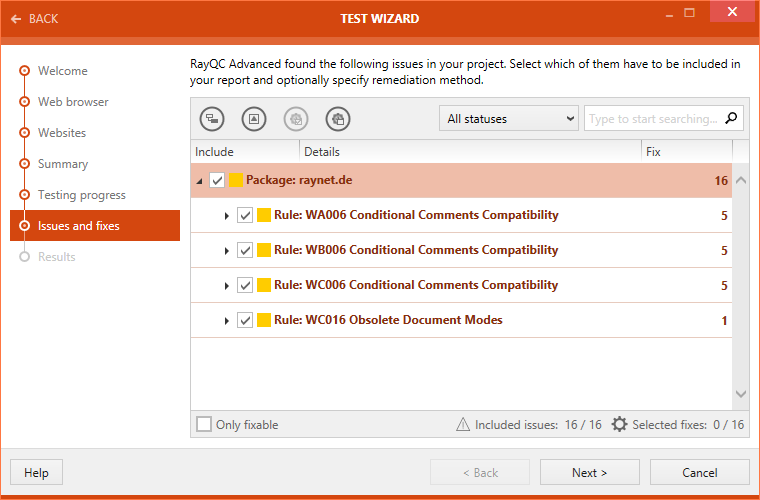The image size is (760, 500).
Task: Click the search magnifier icon
Action: tap(731, 118)
